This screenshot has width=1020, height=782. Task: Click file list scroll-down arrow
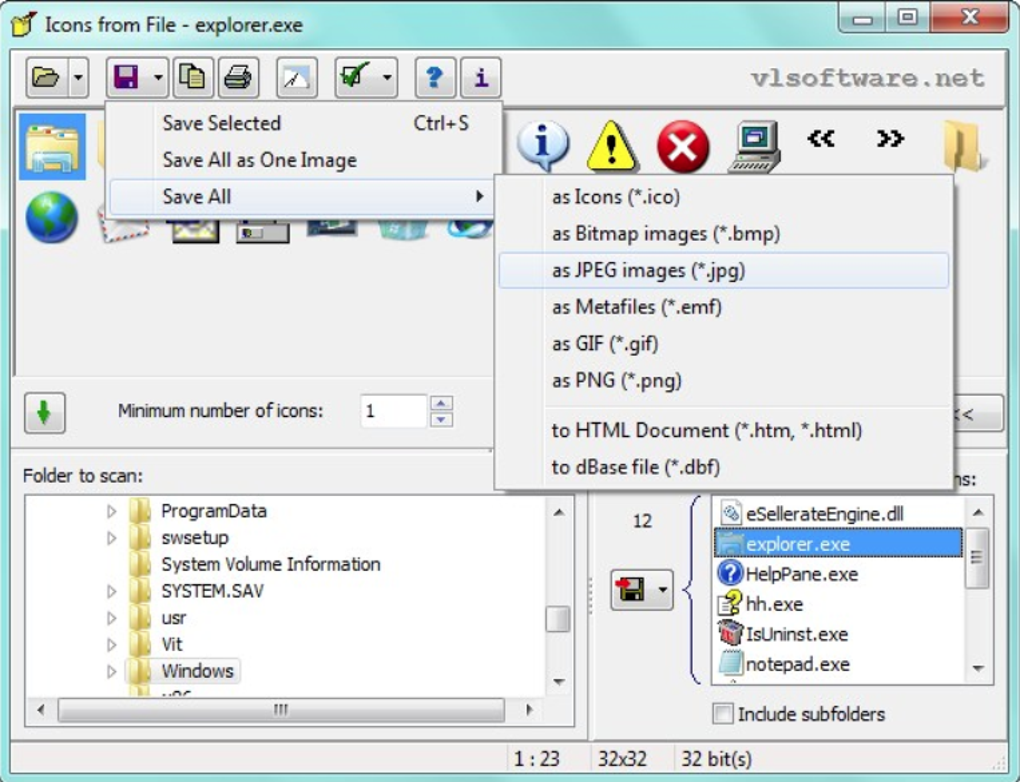coord(978,669)
